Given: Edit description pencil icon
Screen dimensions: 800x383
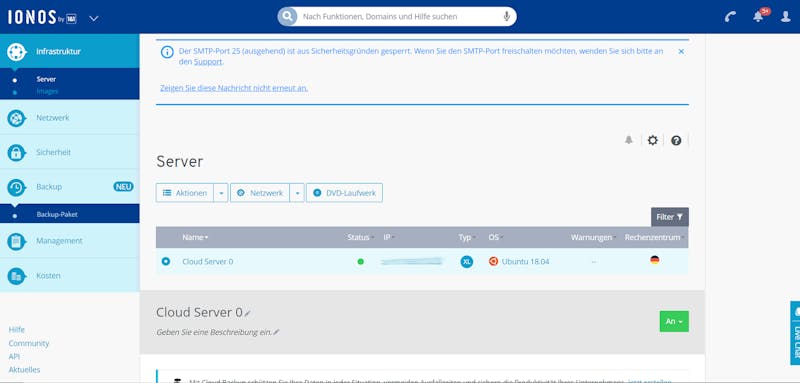Looking at the screenshot, I should 276,332.
